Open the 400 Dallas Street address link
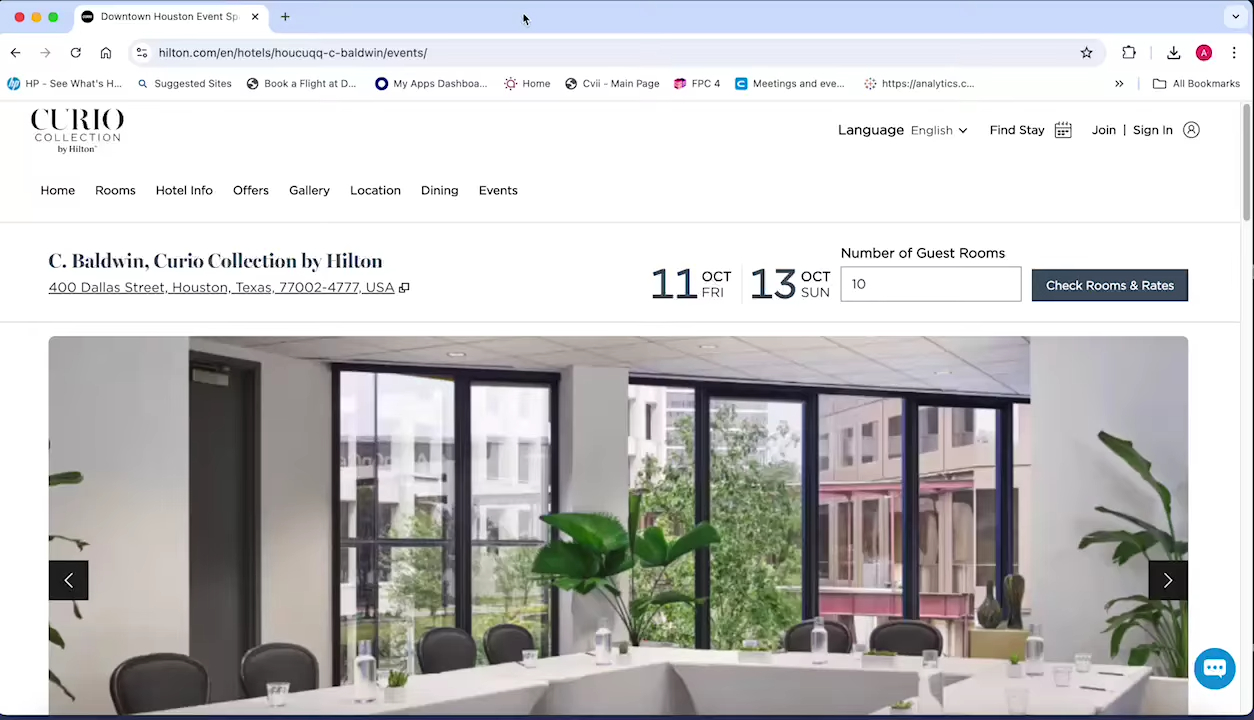This screenshot has width=1254, height=720. (x=221, y=288)
